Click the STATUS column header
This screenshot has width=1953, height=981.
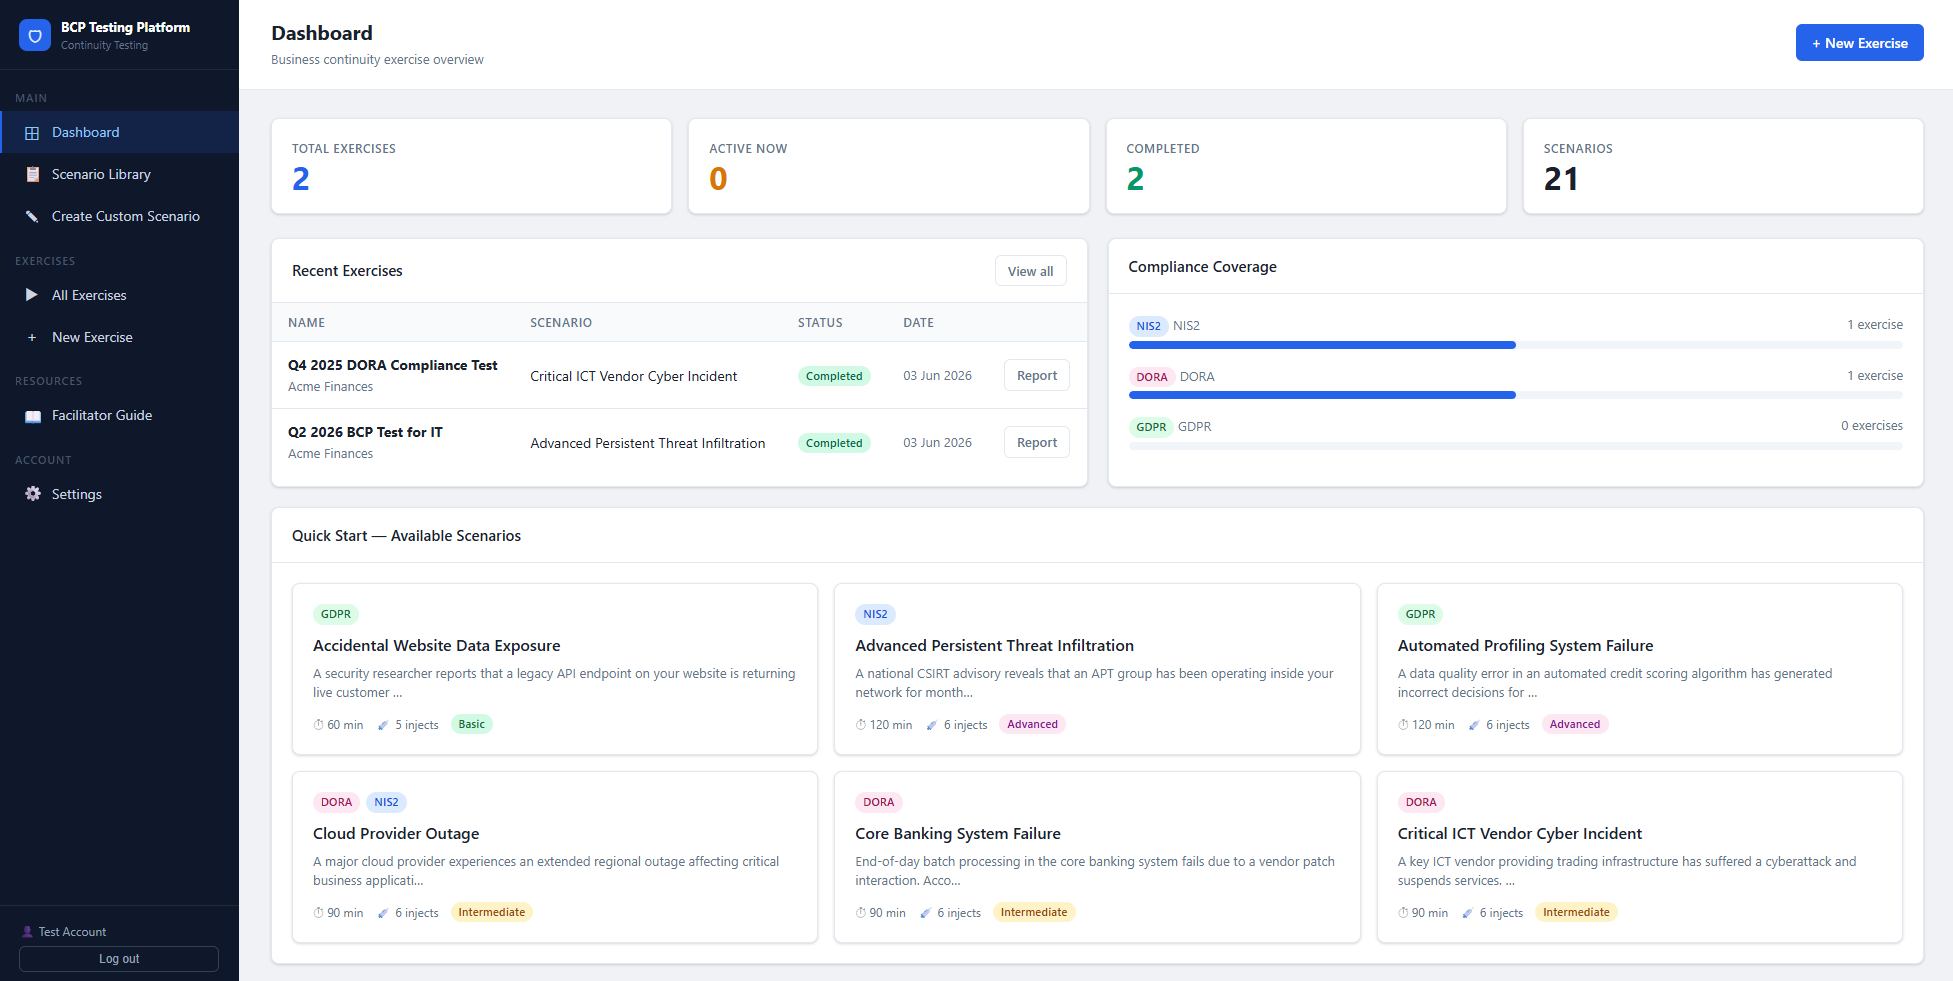click(820, 323)
